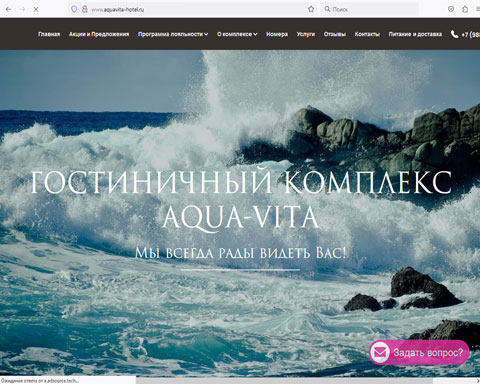480x384 pixels.
Task: Open the Услуги menu item
Action: pos(306,34)
